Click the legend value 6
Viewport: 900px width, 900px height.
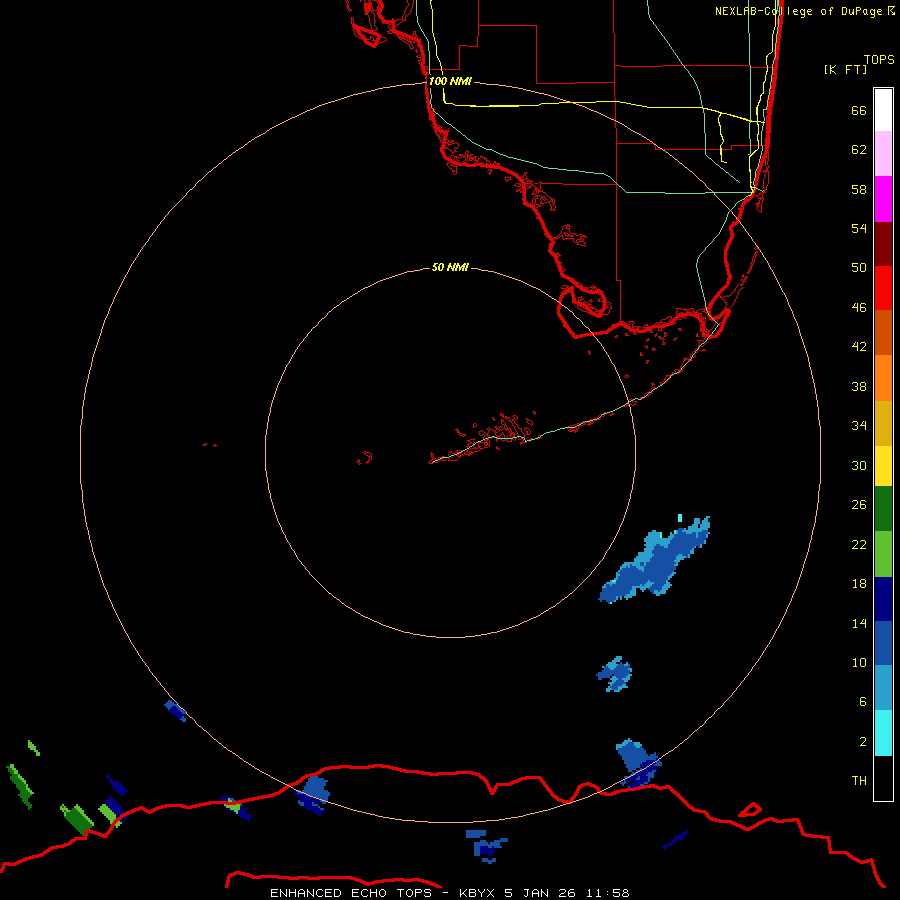[x=862, y=702]
